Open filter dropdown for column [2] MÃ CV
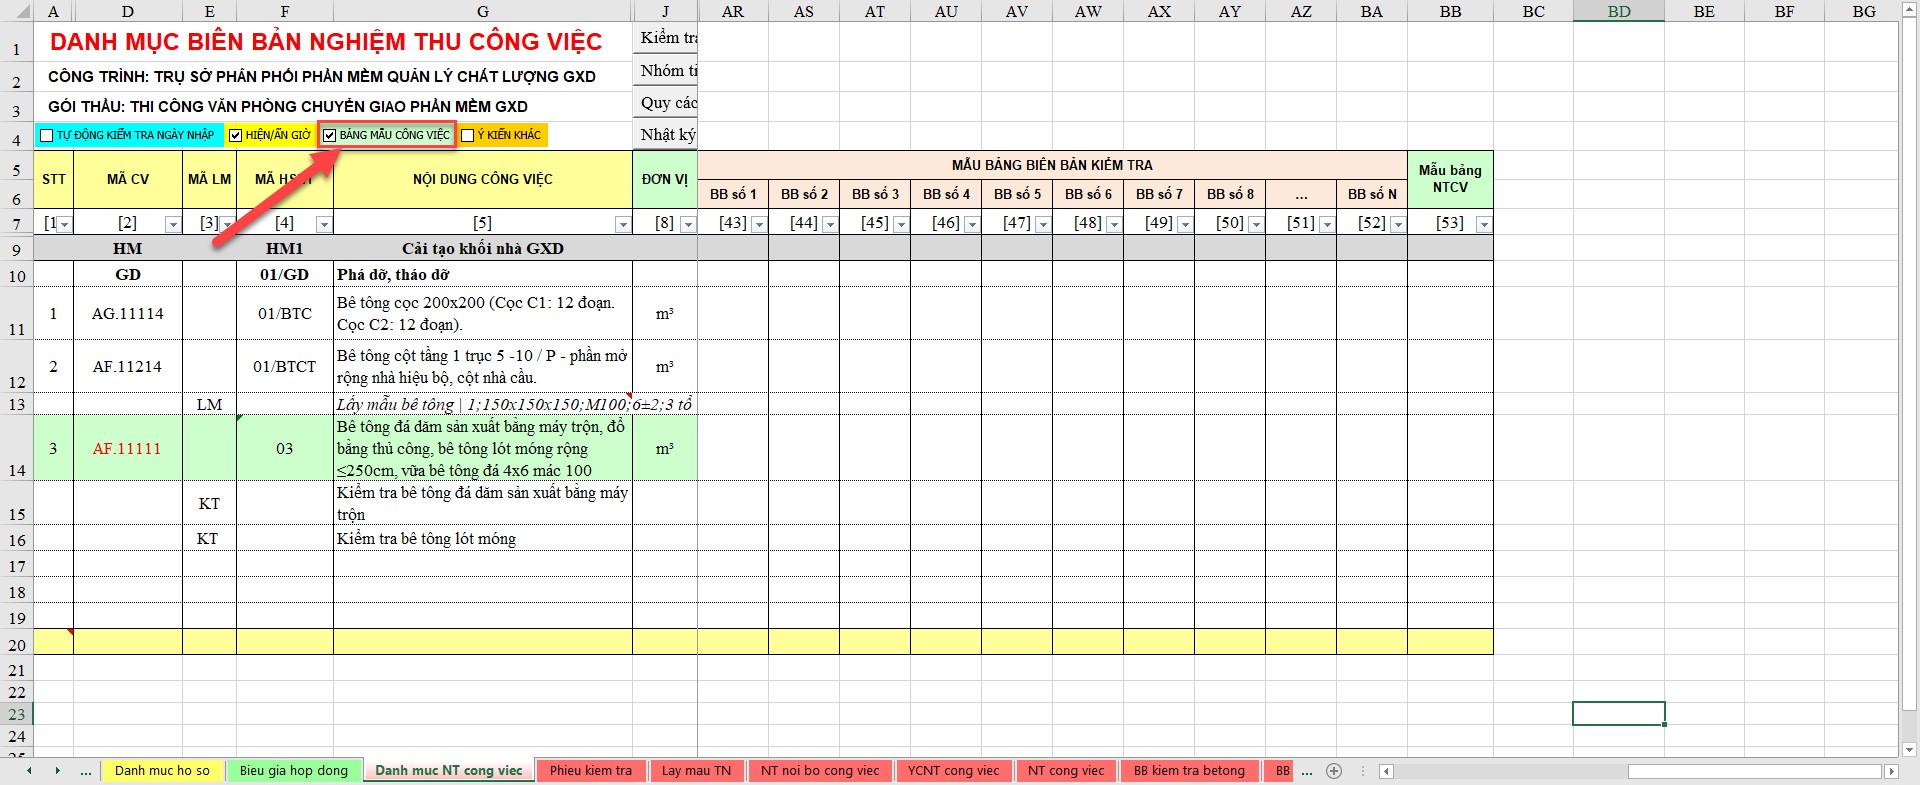The width and height of the screenshot is (1920, 785). 172,225
